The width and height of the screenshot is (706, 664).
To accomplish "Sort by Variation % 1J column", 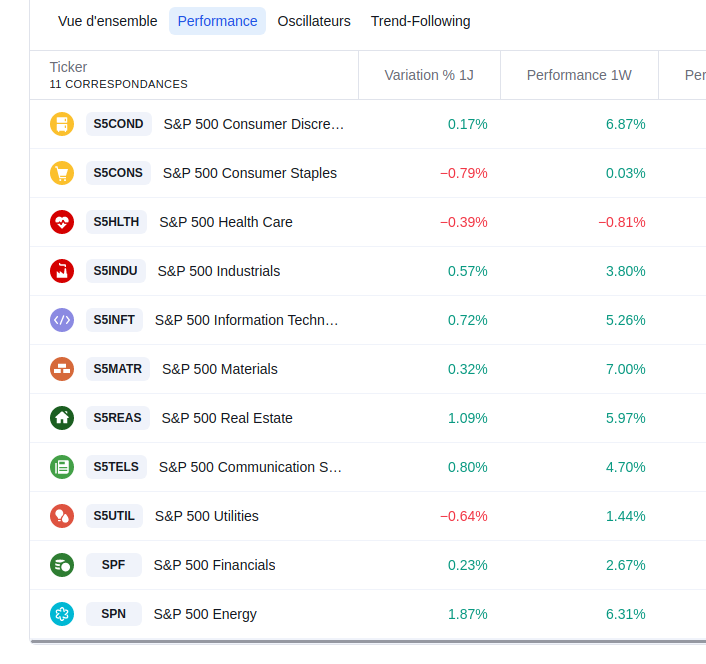I will point(429,75).
